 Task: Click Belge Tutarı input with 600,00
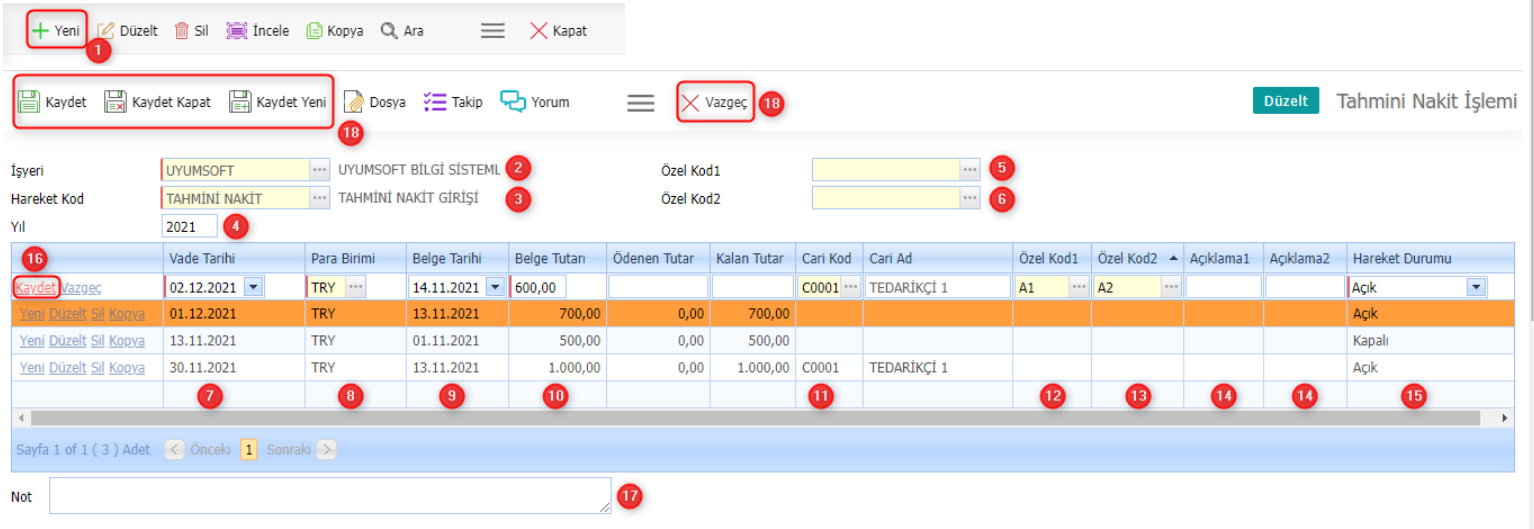click(539, 287)
